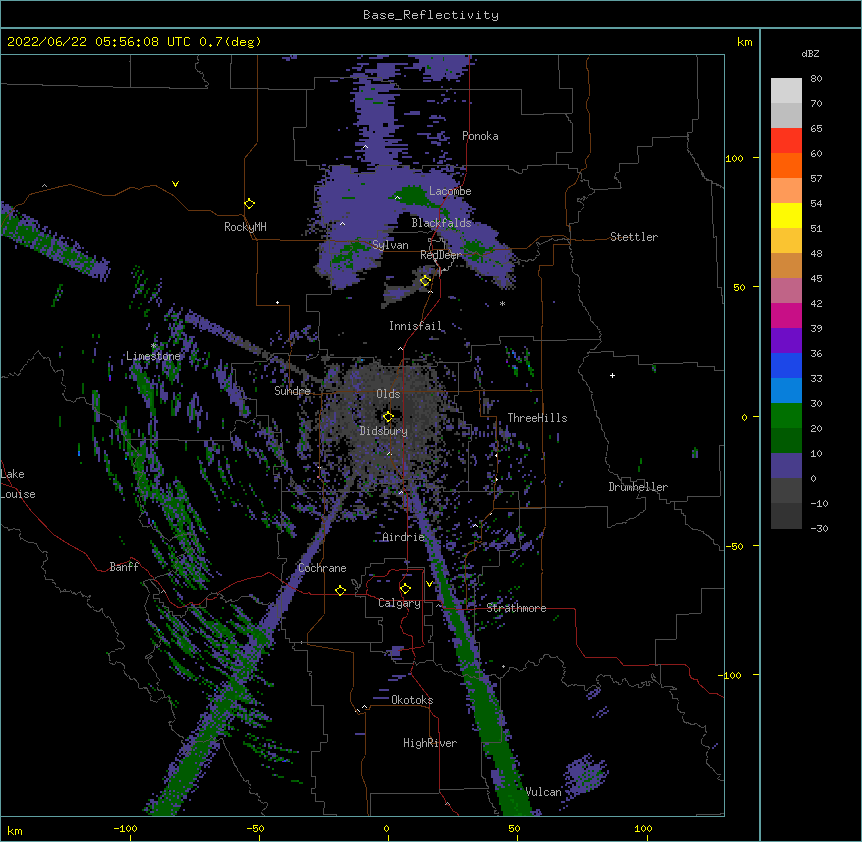Image resolution: width=862 pixels, height=842 pixels.
Task: Select the Limestone label
Action: click(x=153, y=356)
